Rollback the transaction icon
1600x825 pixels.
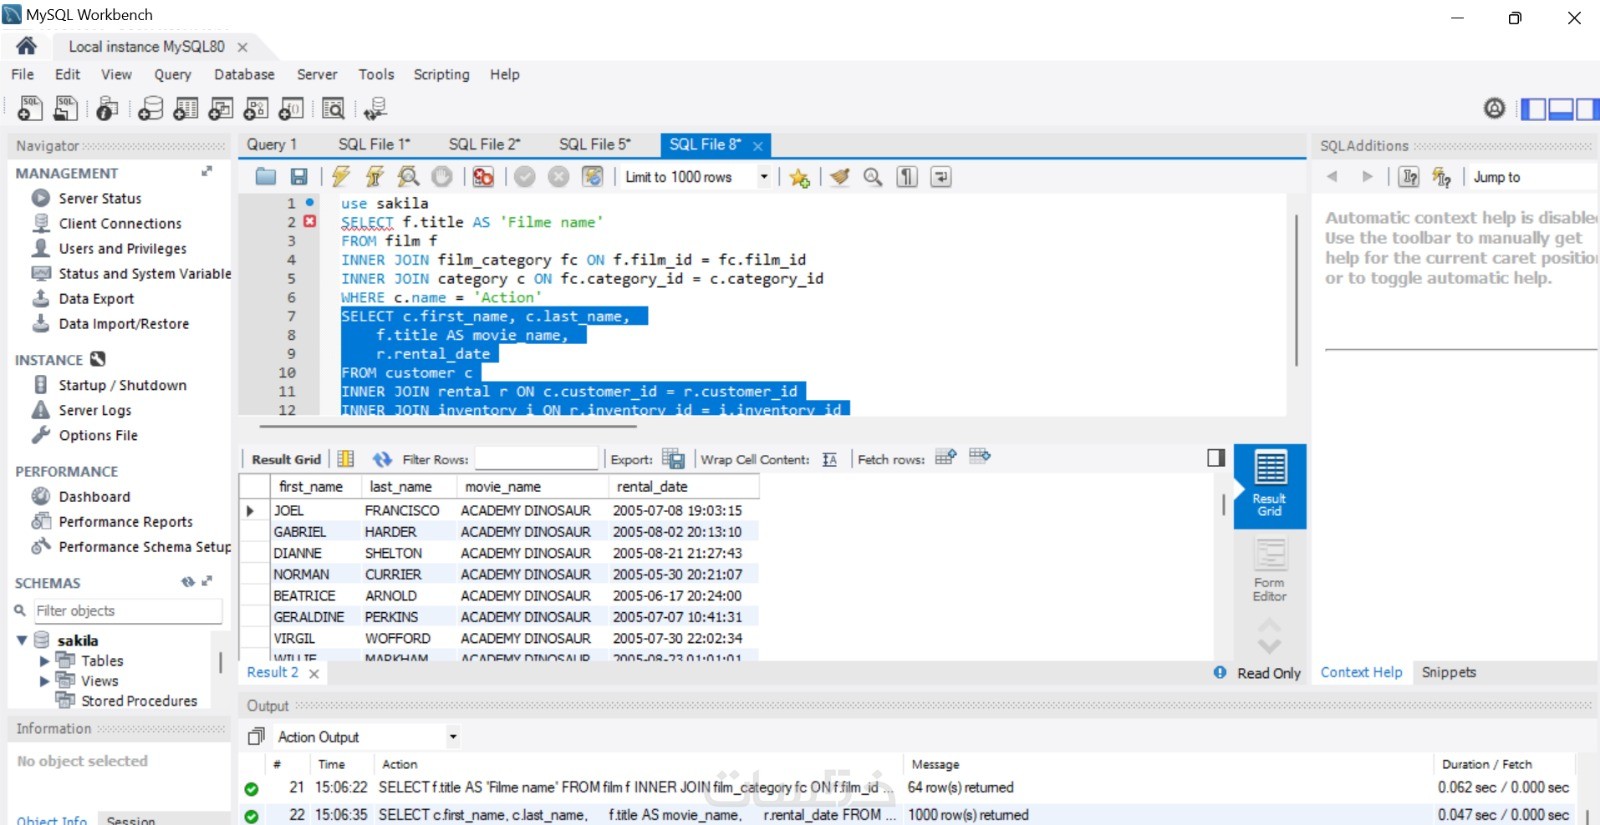[x=559, y=177]
